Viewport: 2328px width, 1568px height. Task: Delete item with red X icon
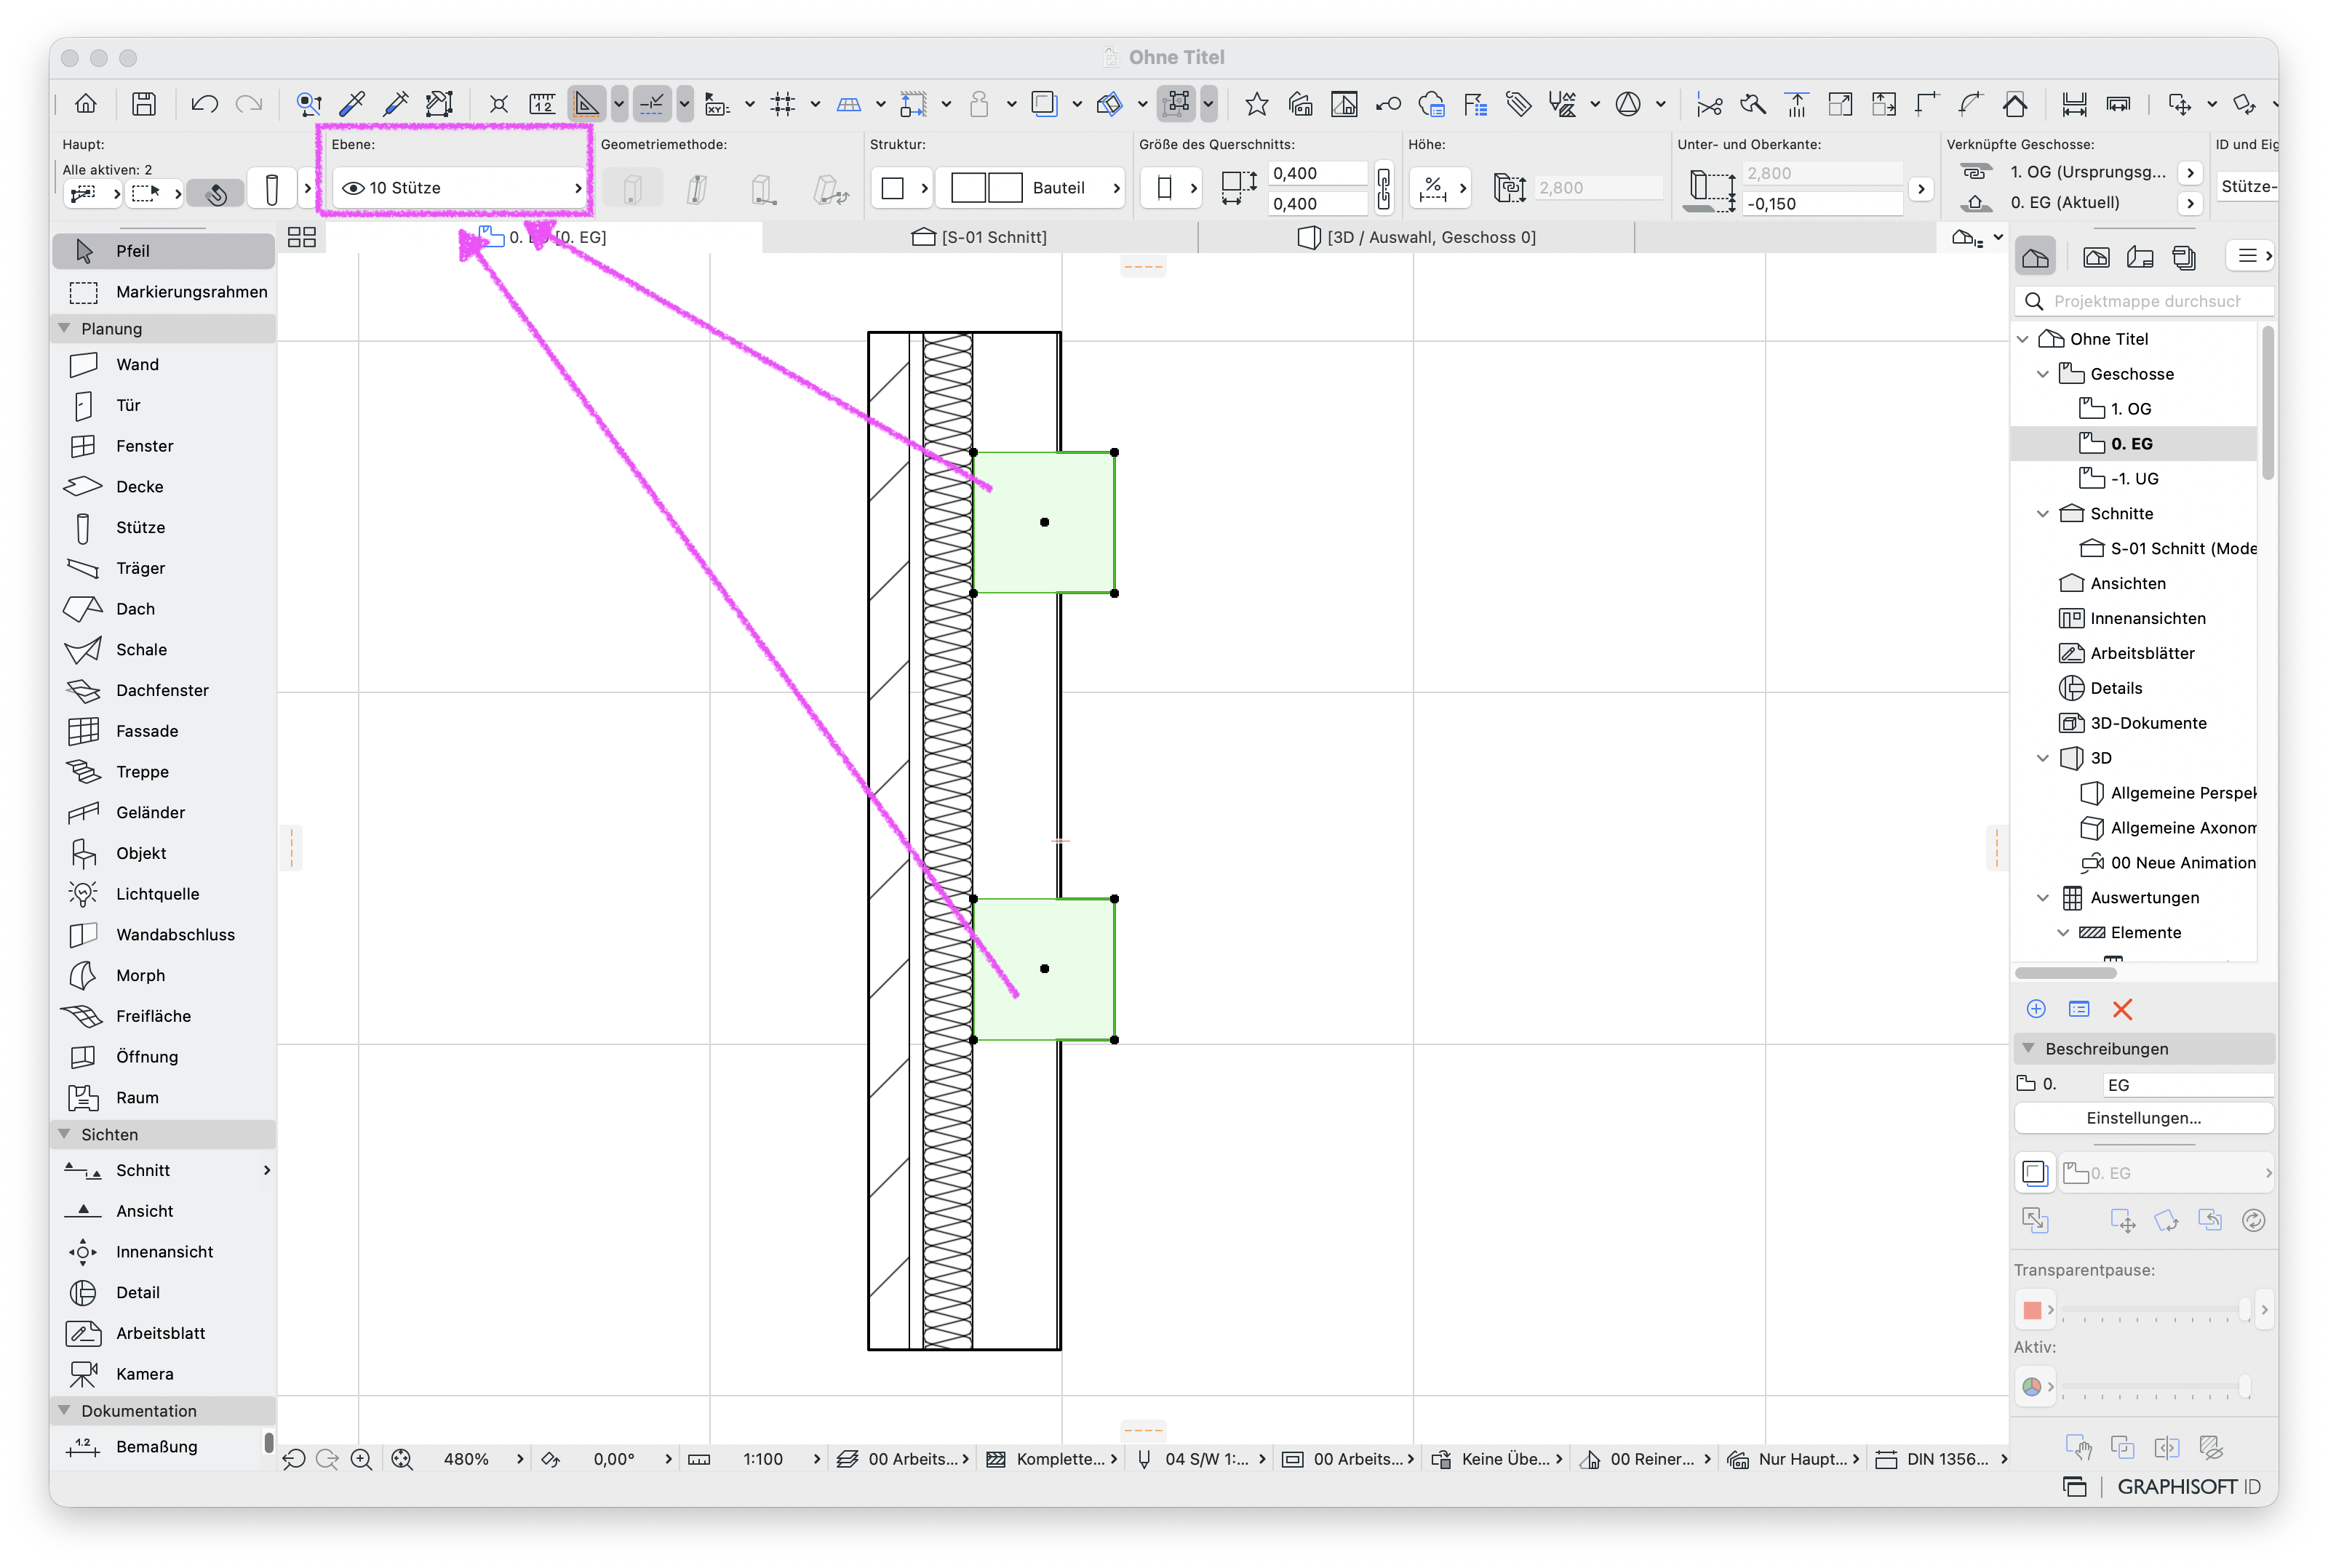[2122, 1009]
